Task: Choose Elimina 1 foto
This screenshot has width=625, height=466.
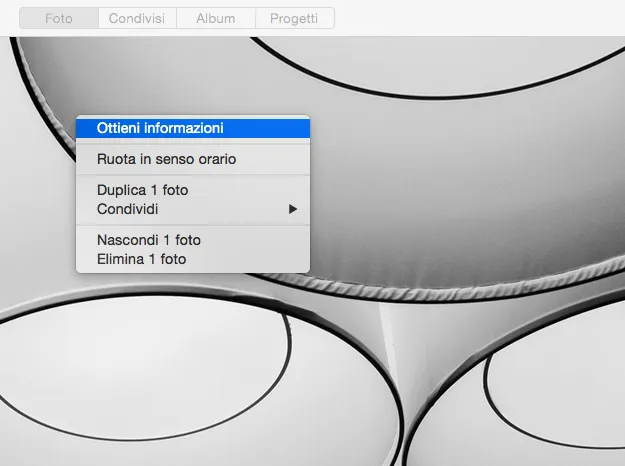Action: [193, 259]
